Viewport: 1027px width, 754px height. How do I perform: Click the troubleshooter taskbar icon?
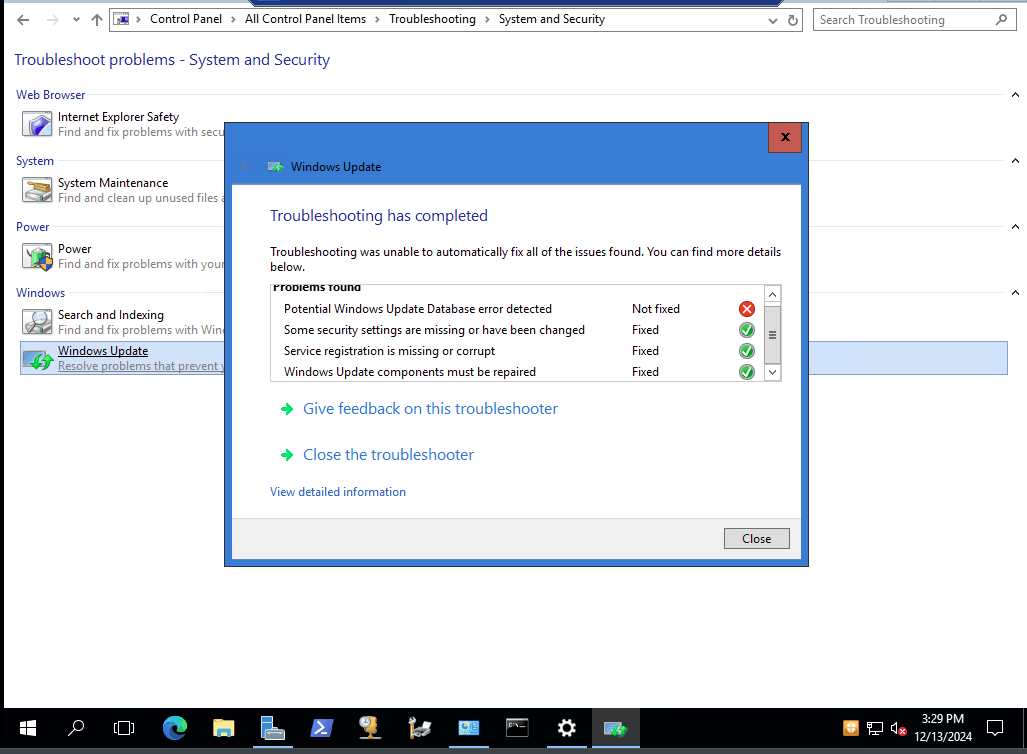click(x=615, y=728)
